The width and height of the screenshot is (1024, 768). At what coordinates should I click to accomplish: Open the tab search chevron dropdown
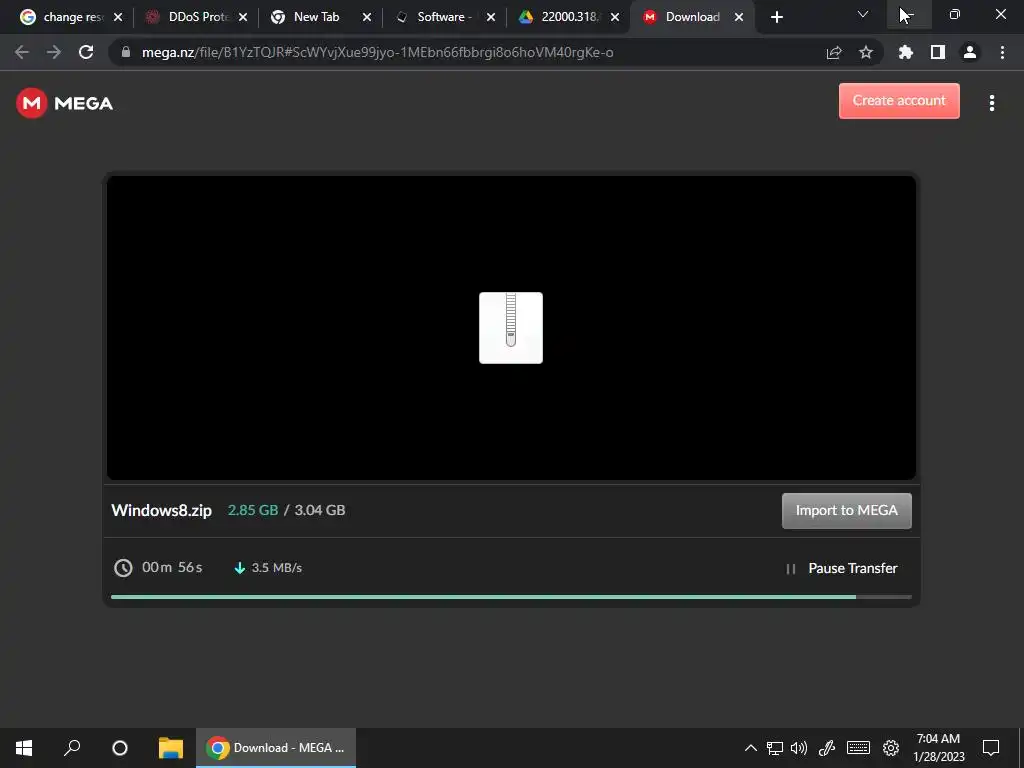tap(863, 14)
